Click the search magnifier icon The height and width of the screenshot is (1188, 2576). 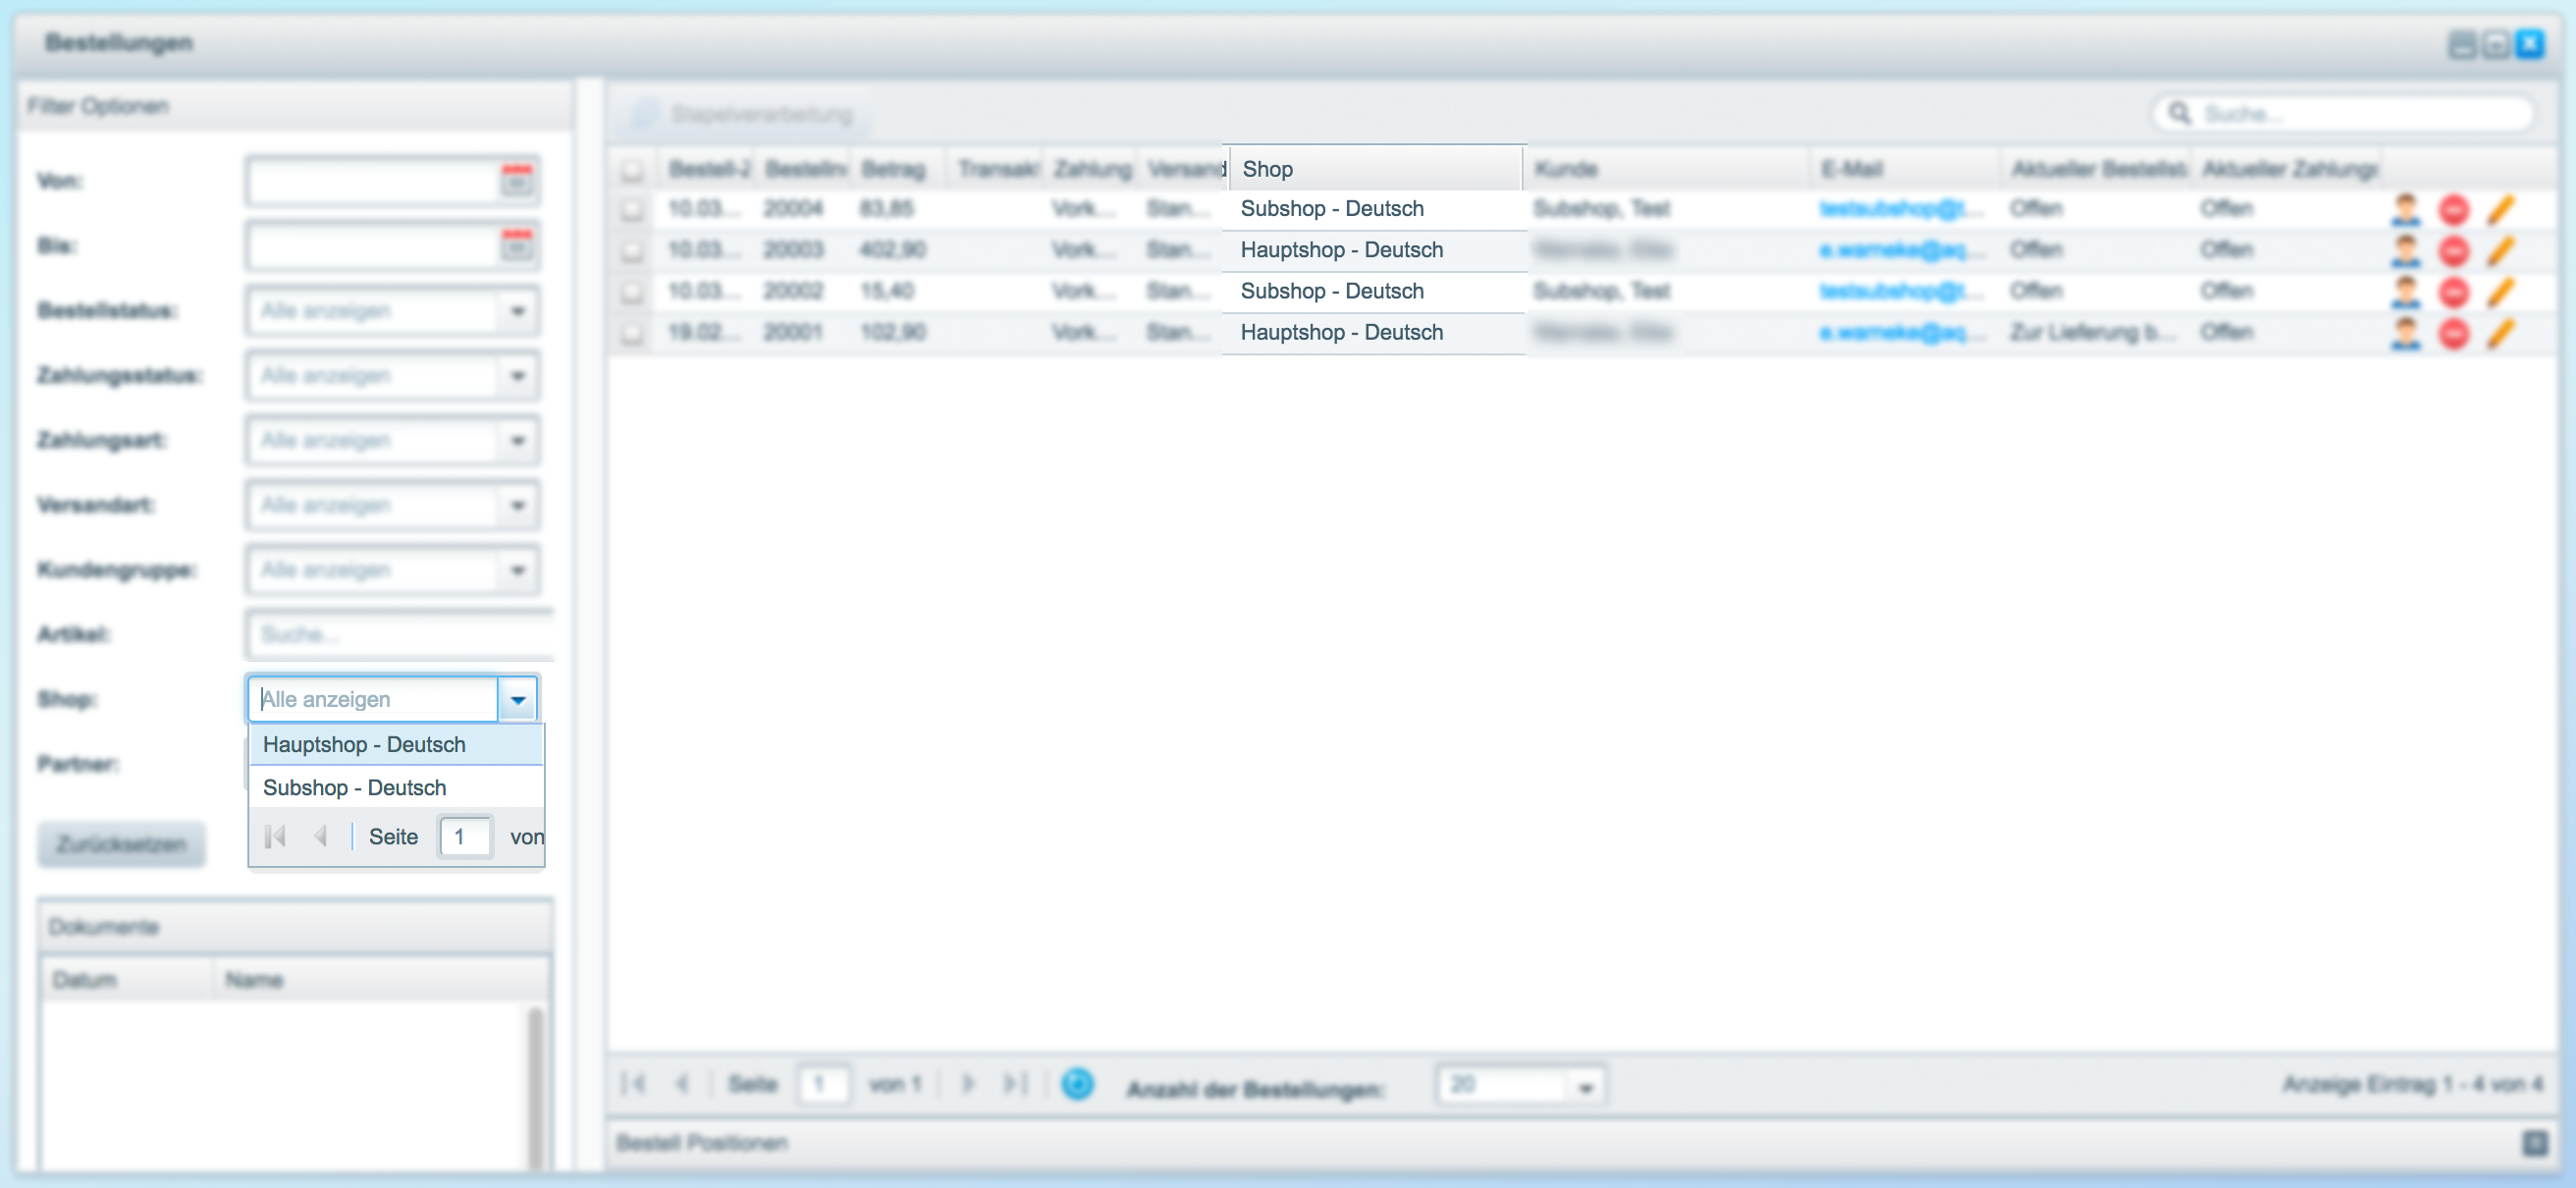click(2180, 113)
